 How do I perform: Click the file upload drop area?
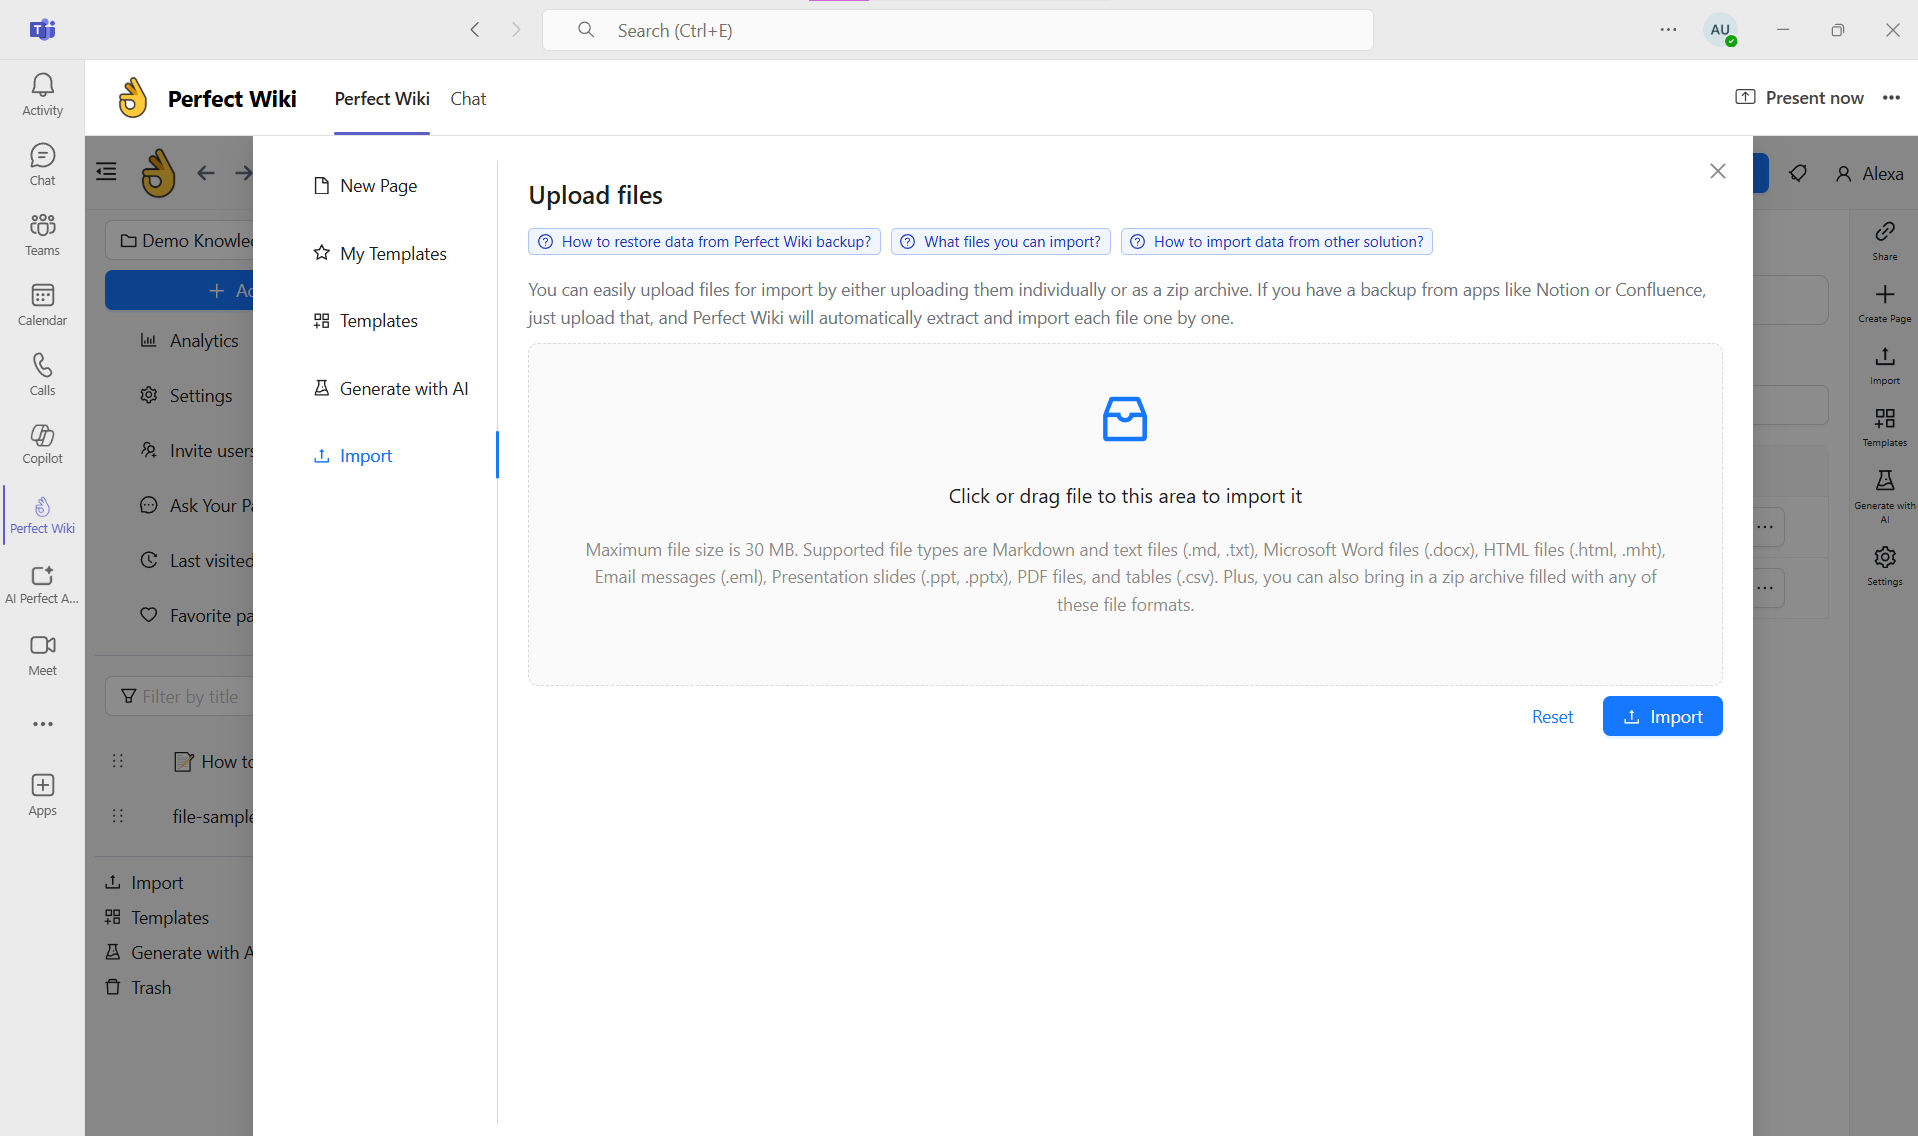[x=1124, y=497]
